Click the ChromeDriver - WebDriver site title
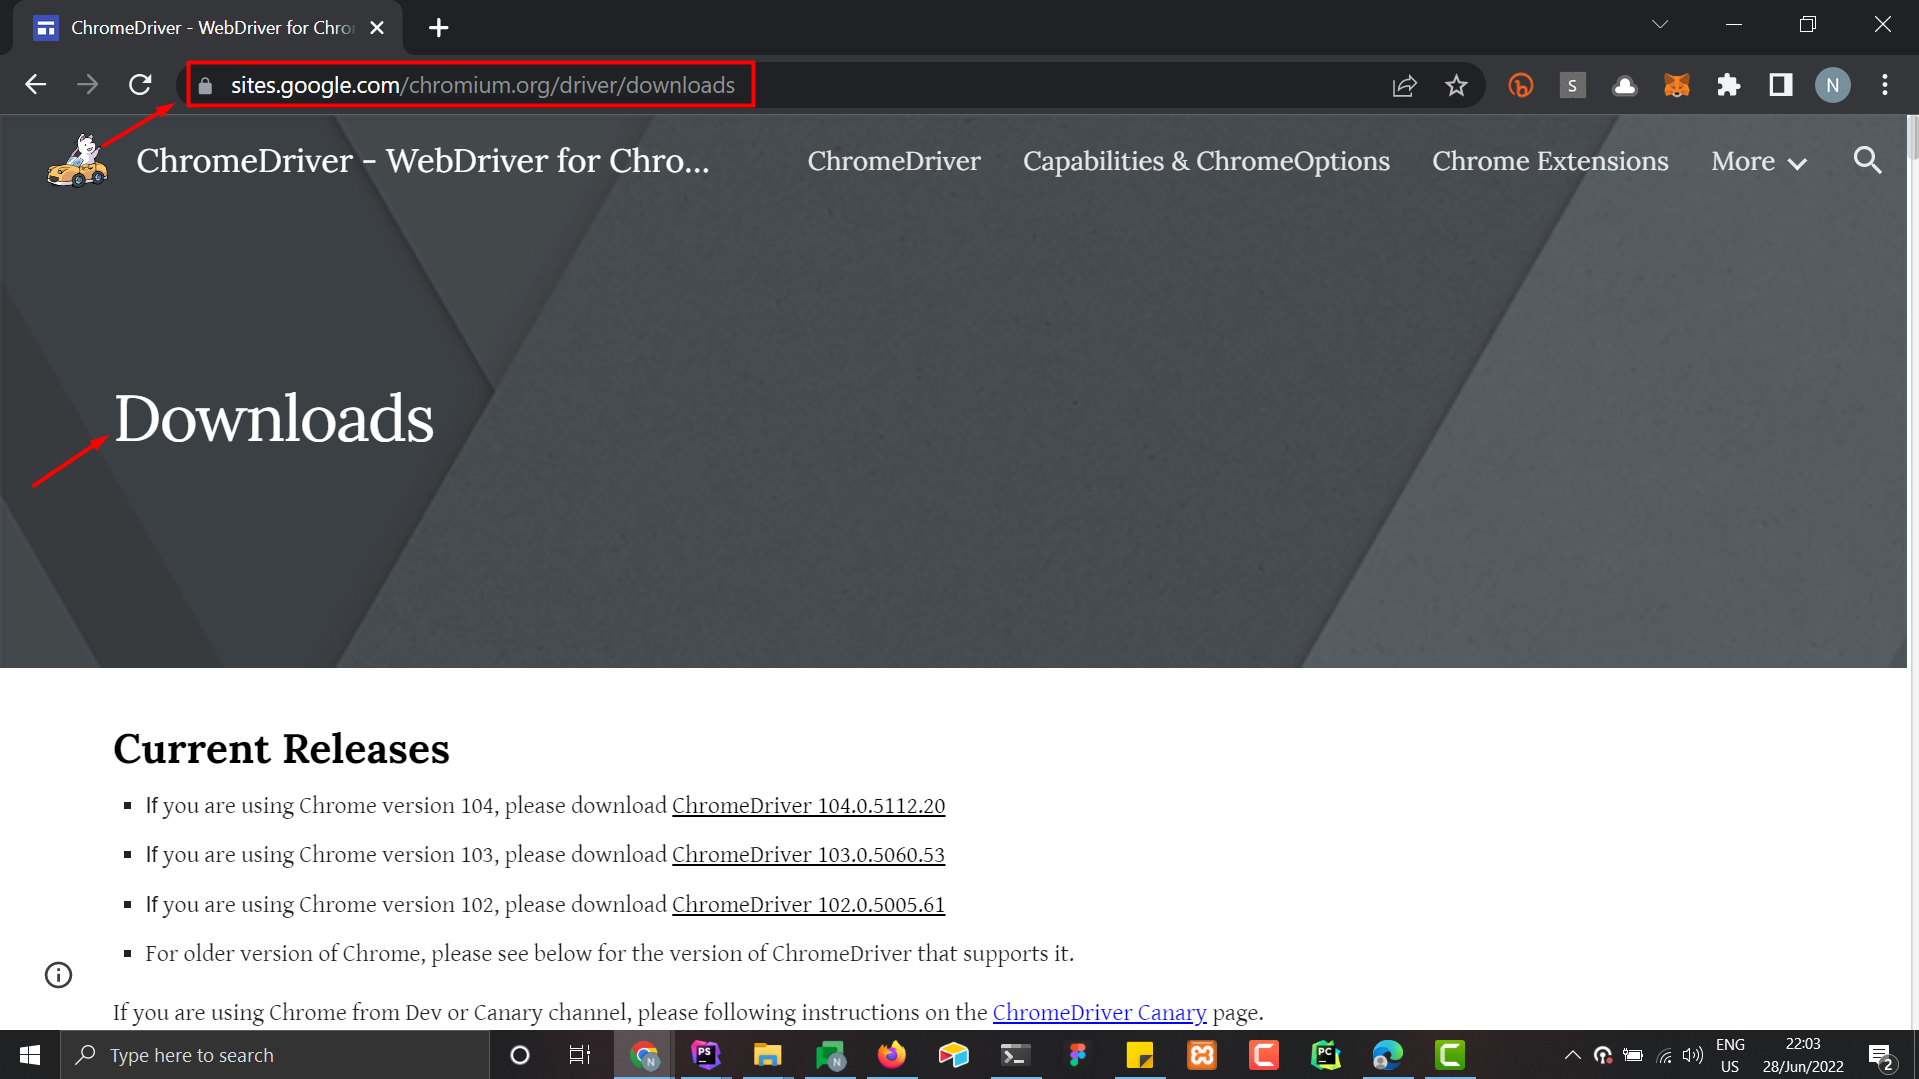The image size is (1919, 1079). [x=423, y=161]
